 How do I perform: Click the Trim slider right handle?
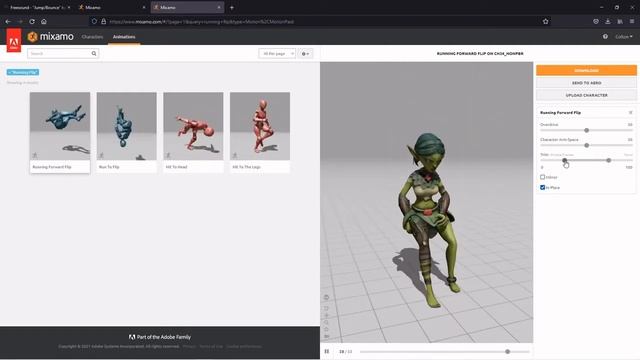(609, 160)
